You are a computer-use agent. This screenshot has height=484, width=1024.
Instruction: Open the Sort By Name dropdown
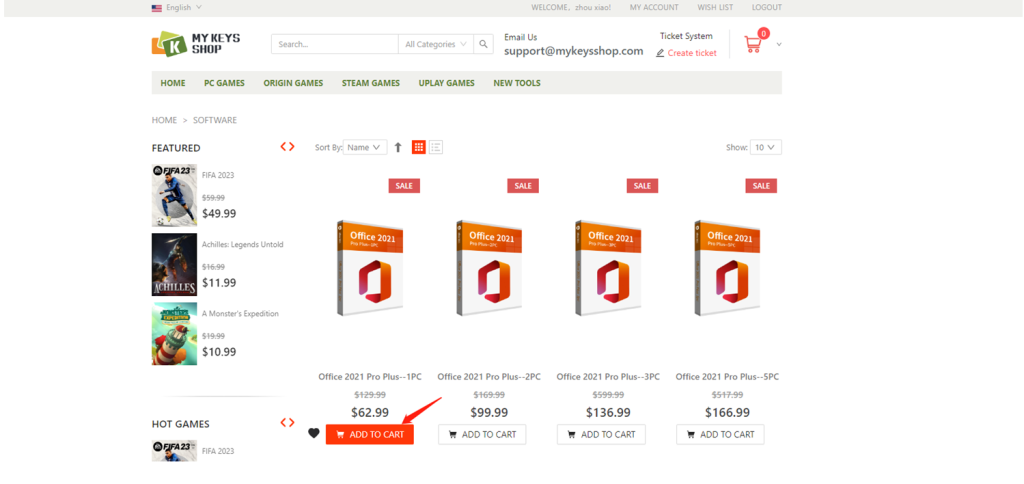point(365,148)
